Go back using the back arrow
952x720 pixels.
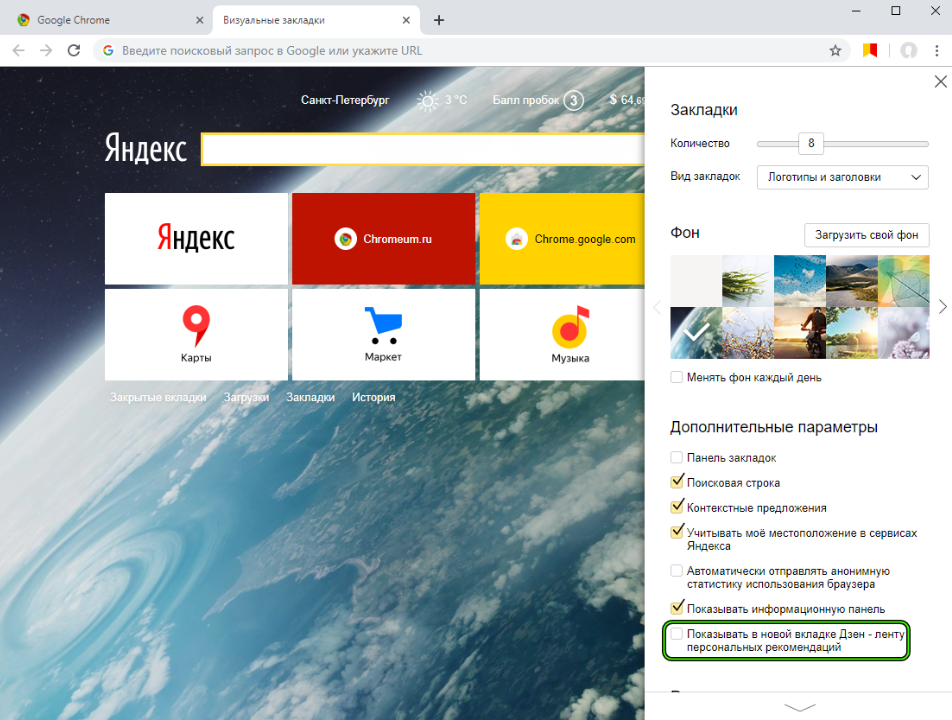(19, 50)
